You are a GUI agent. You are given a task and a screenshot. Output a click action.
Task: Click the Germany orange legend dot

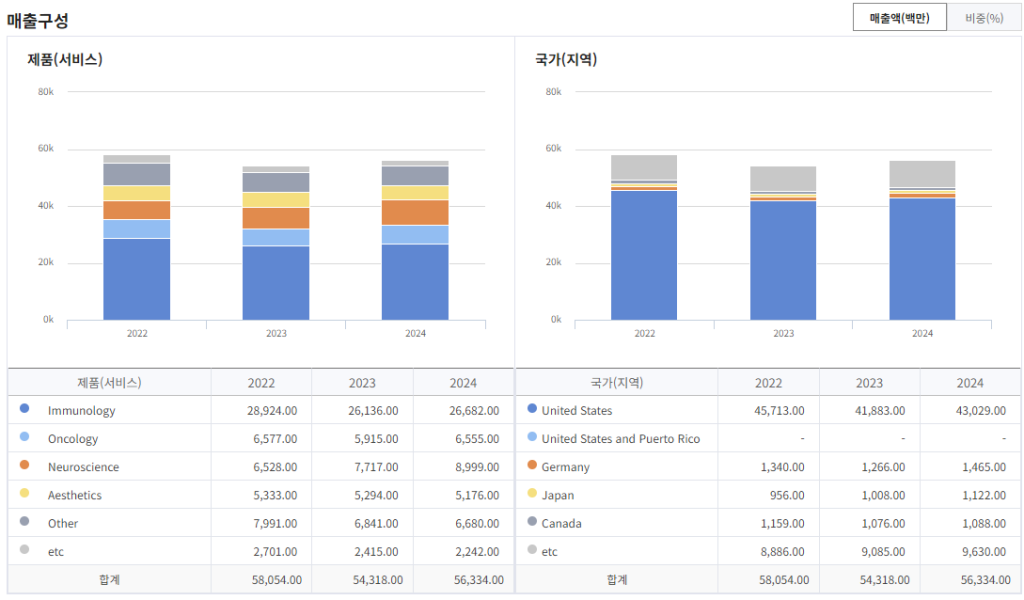click(532, 465)
